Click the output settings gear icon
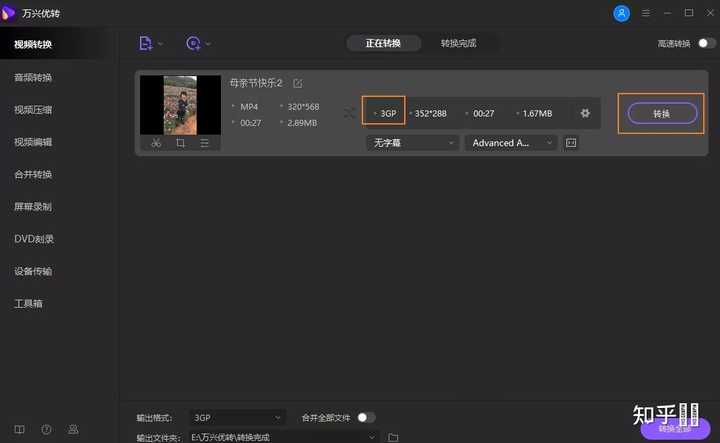This screenshot has width=720, height=443. click(585, 113)
